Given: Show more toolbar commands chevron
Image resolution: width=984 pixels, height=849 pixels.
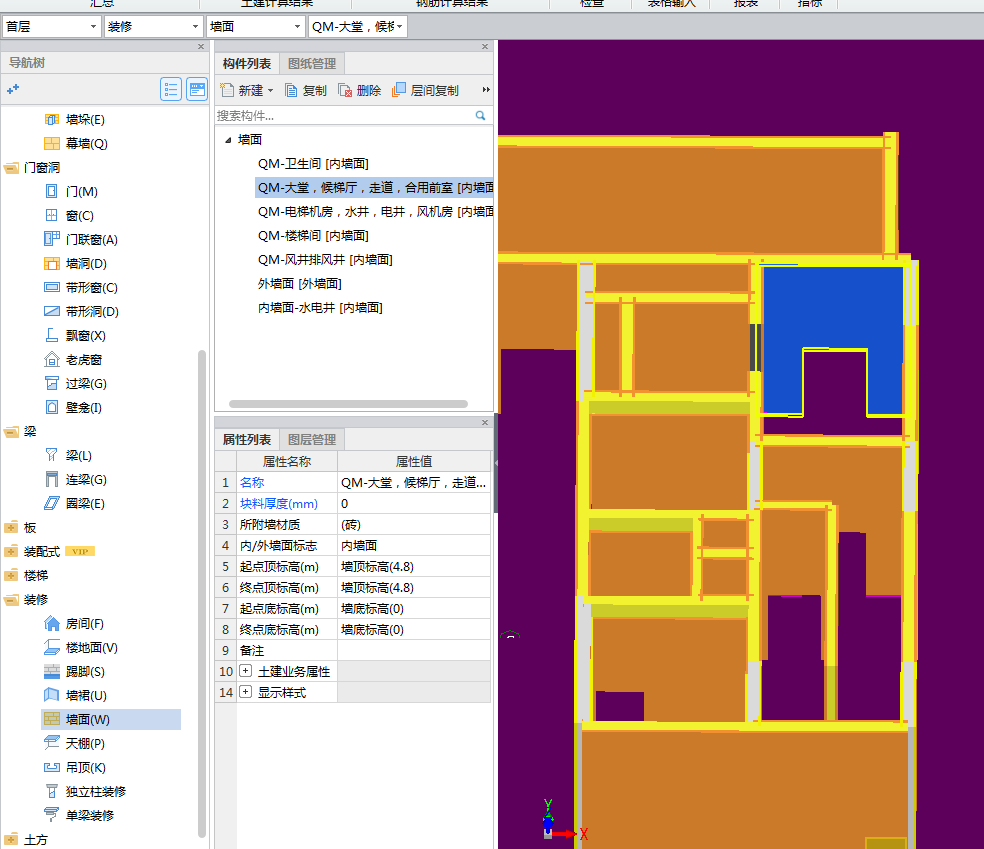Looking at the screenshot, I should (x=486, y=90).
